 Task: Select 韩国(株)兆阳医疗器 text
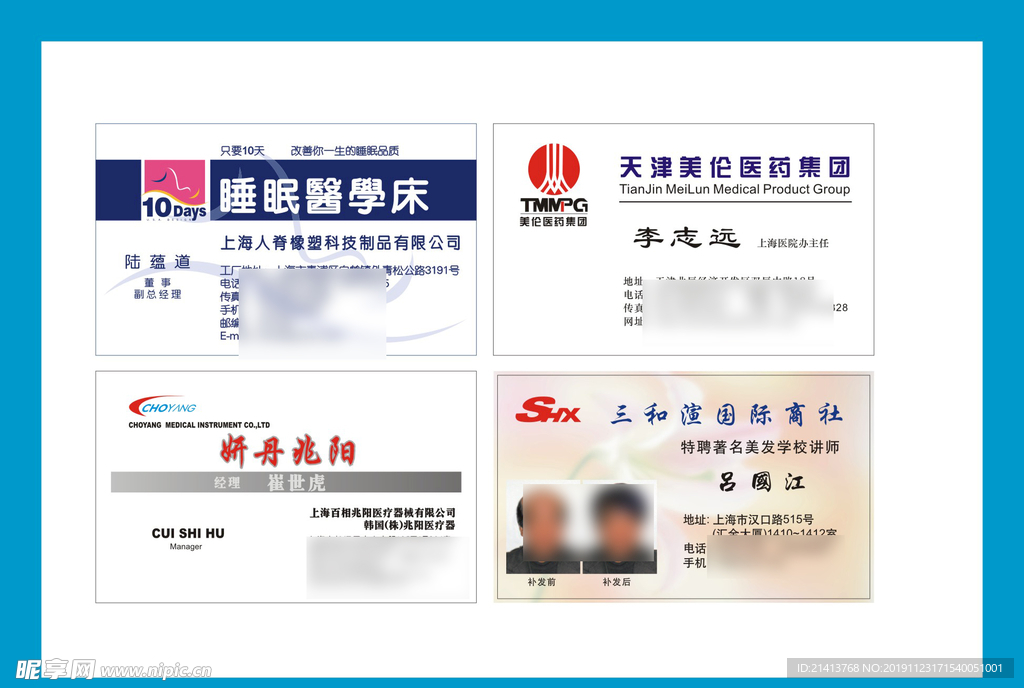pyautogui.click(x=409, y=525)
